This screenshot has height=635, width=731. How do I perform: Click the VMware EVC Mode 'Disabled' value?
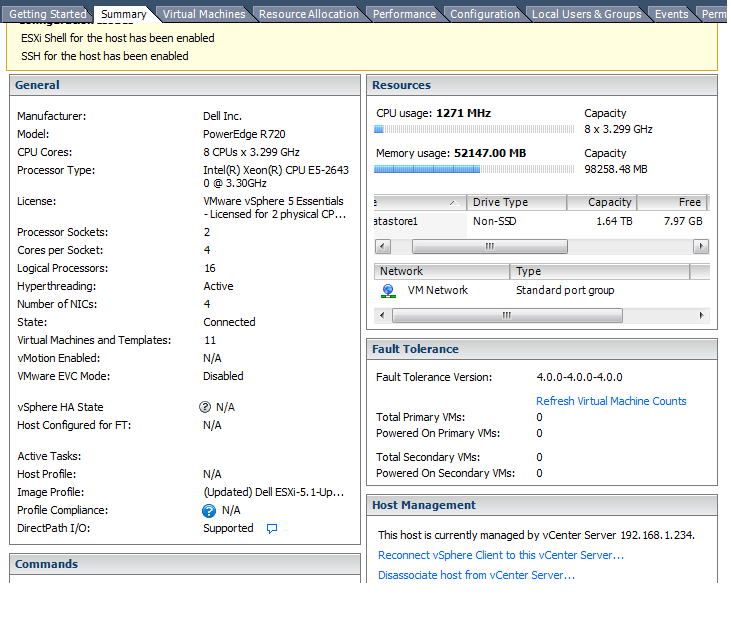point(223,376)
